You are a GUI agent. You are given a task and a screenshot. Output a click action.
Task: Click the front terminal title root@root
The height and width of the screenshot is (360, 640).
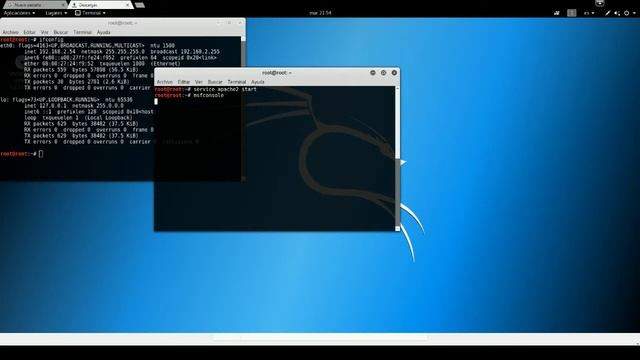276,73
